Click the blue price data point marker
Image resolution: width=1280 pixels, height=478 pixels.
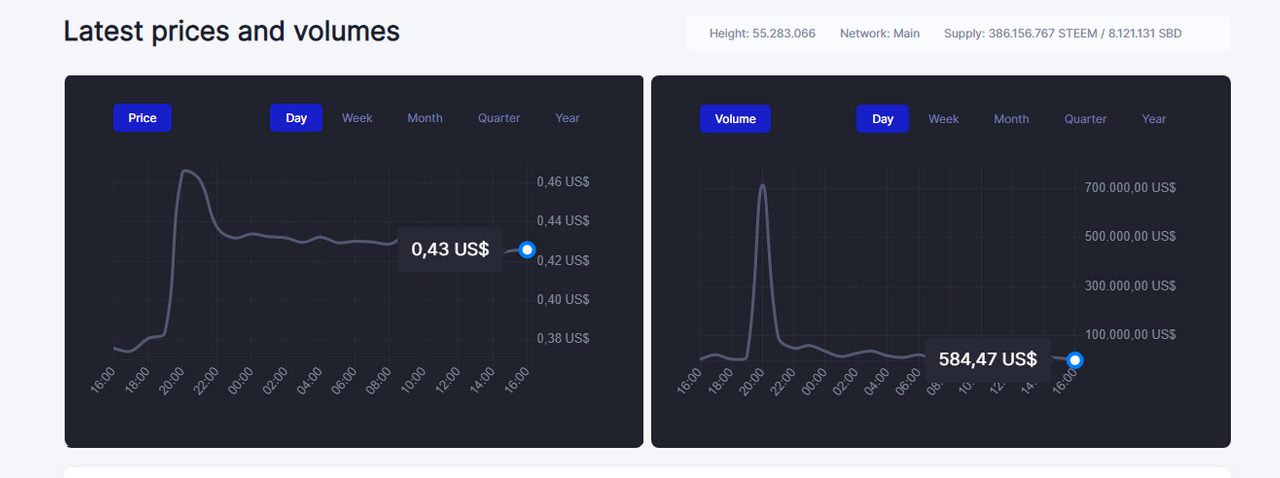click(527, 249)
